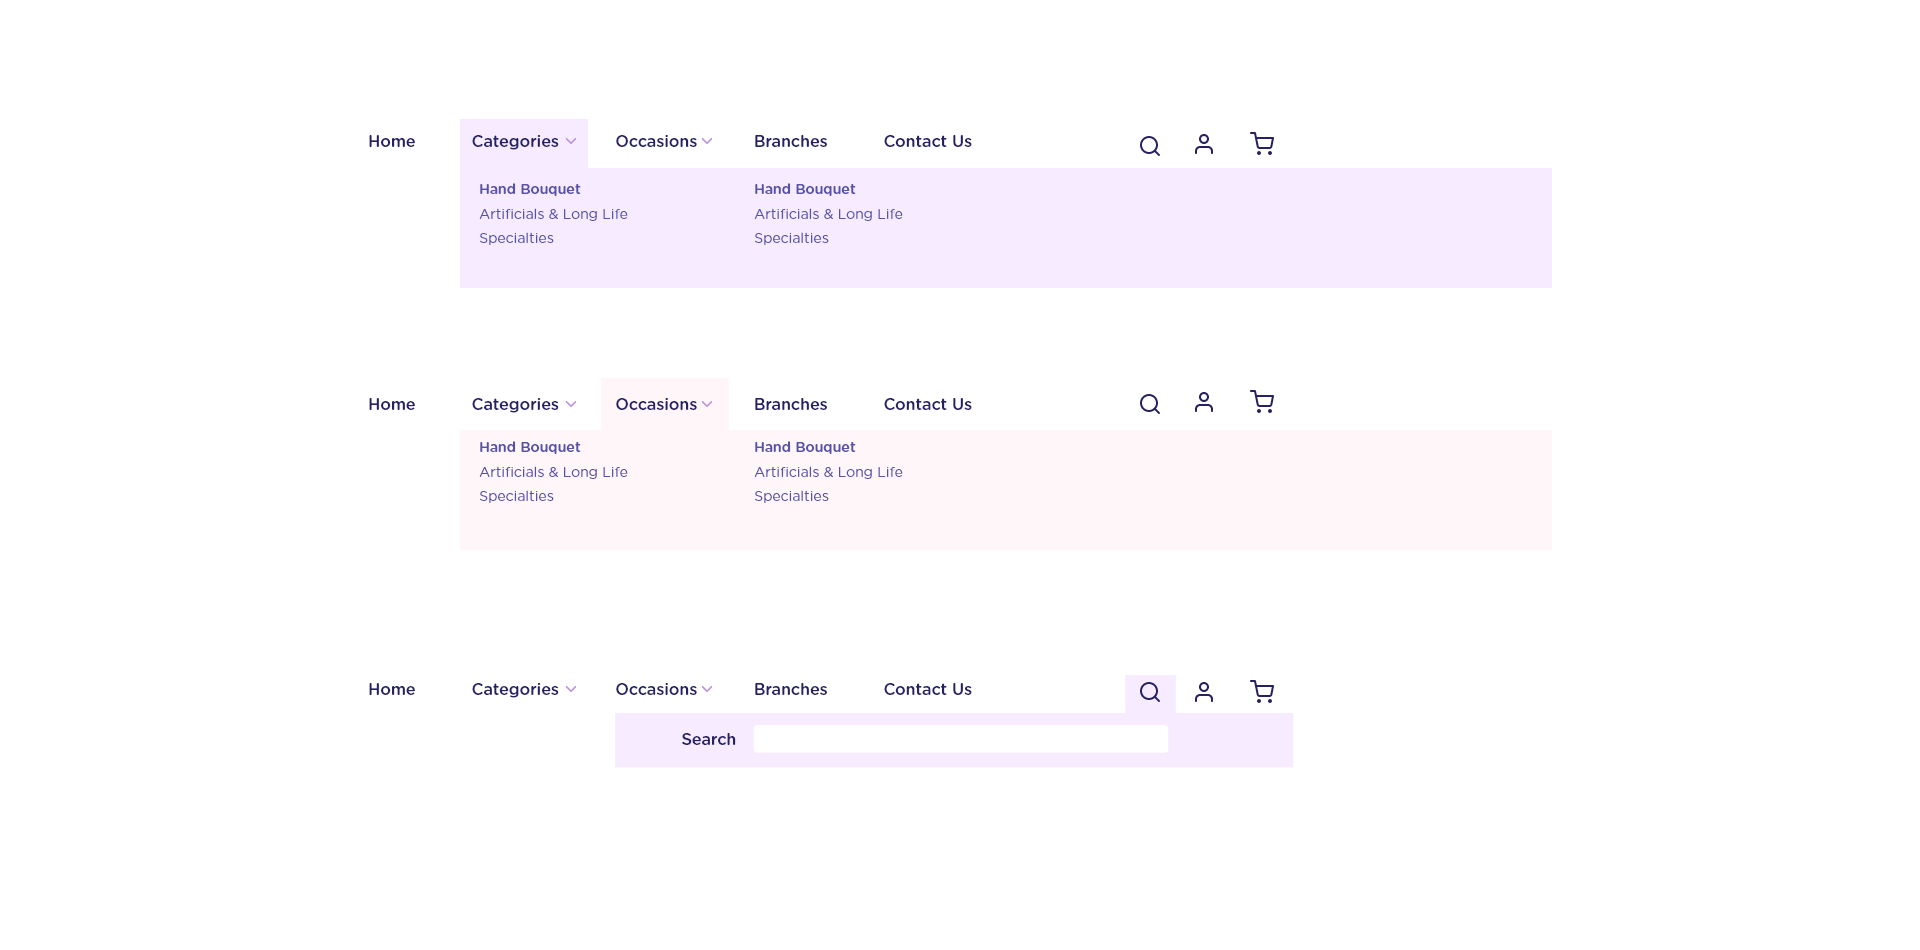This screenshot has height=950, width=1920.
Task: Click the highlighted search icon above the search bar
Action: pos(1149,692)
